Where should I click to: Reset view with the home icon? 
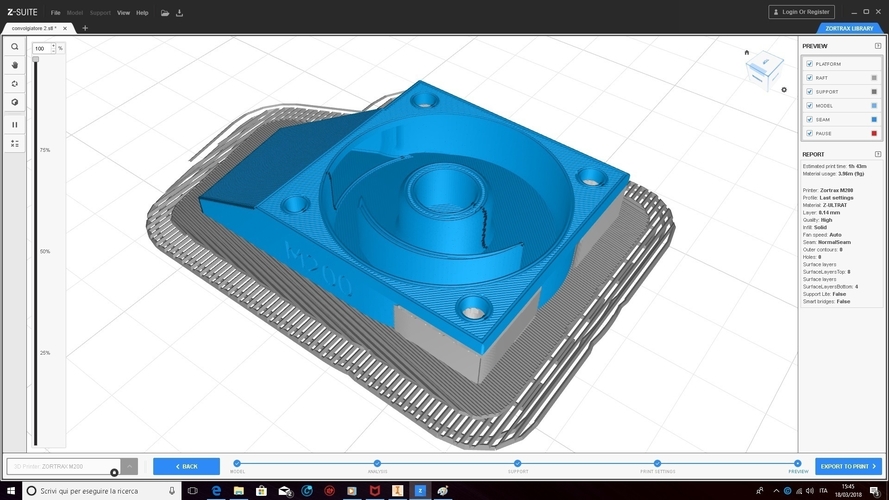pos(747,53)
